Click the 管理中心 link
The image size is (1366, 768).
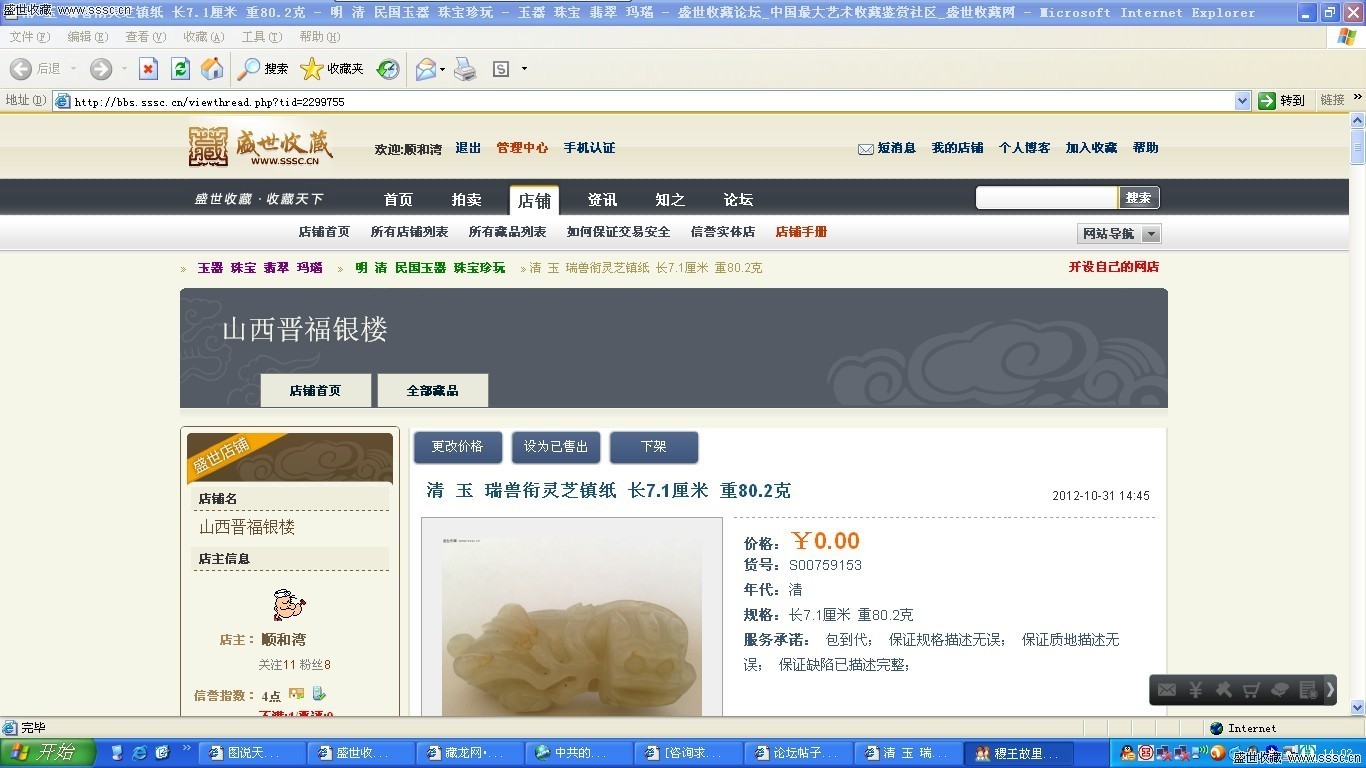tap(522, 148)
